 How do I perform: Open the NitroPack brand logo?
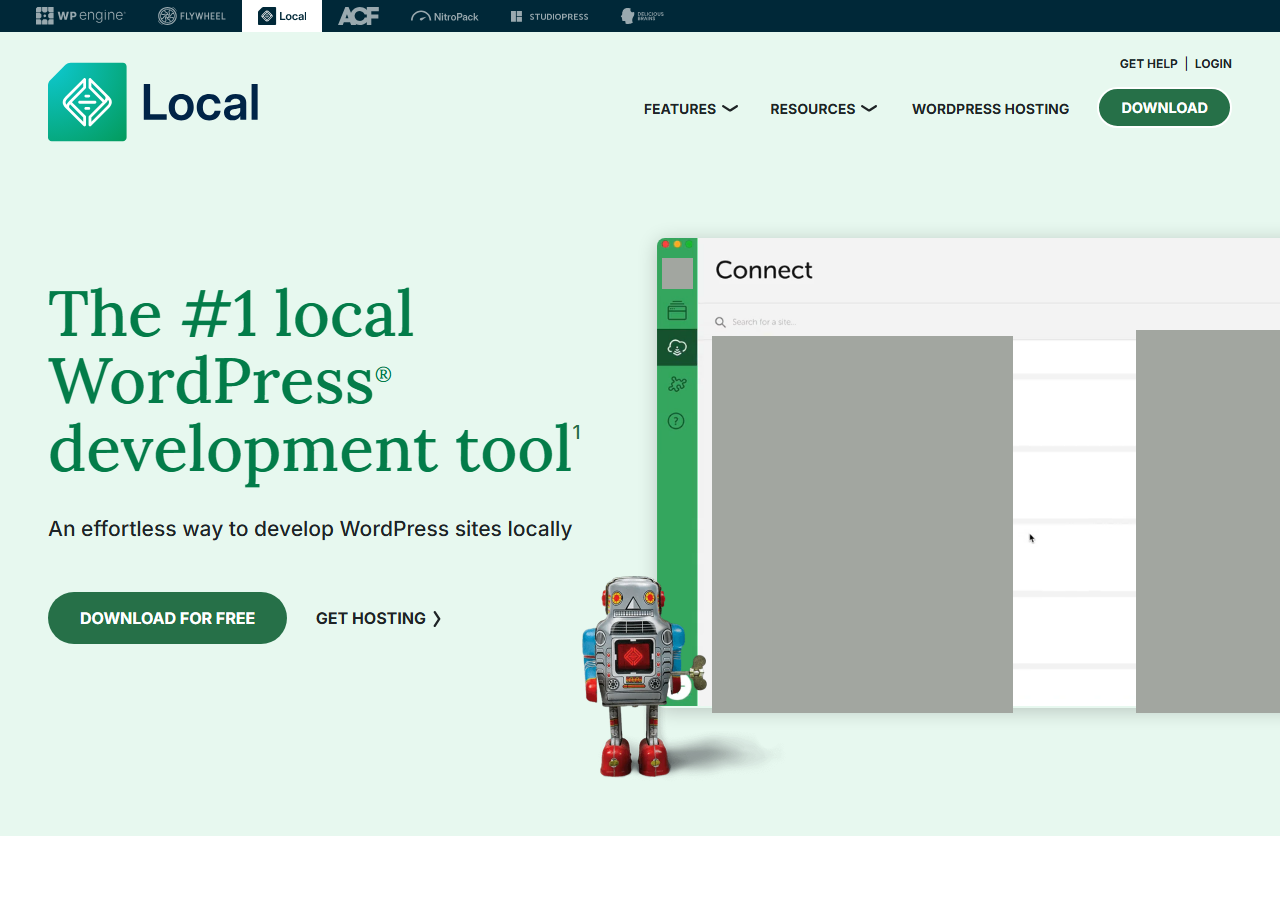pos(444,16)
